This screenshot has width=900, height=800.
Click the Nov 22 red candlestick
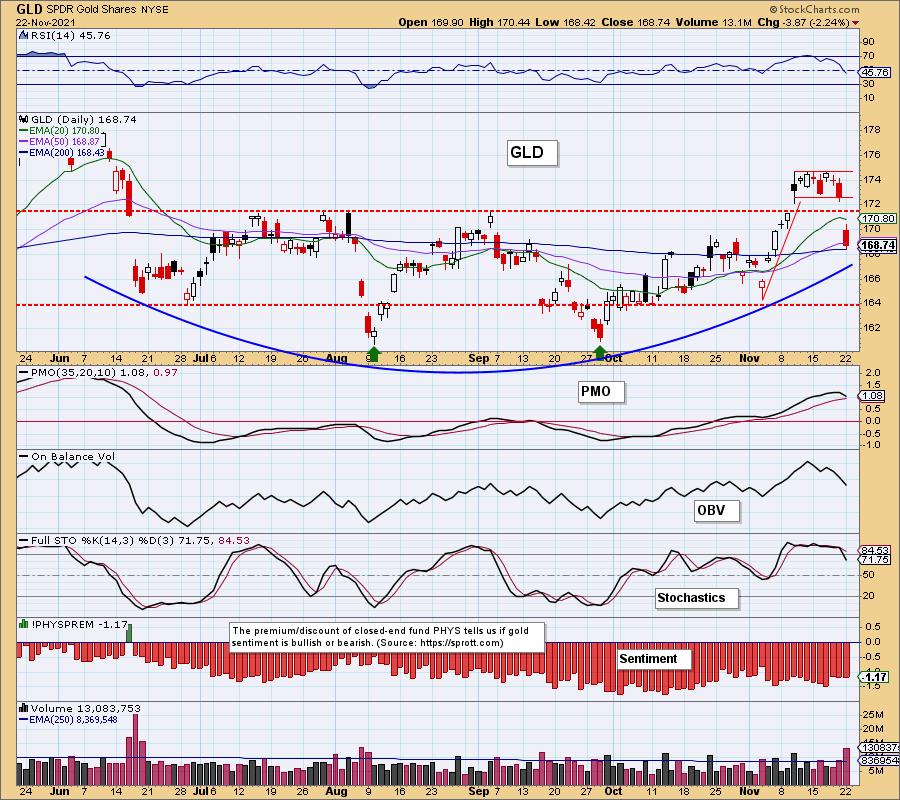point(846,238)
